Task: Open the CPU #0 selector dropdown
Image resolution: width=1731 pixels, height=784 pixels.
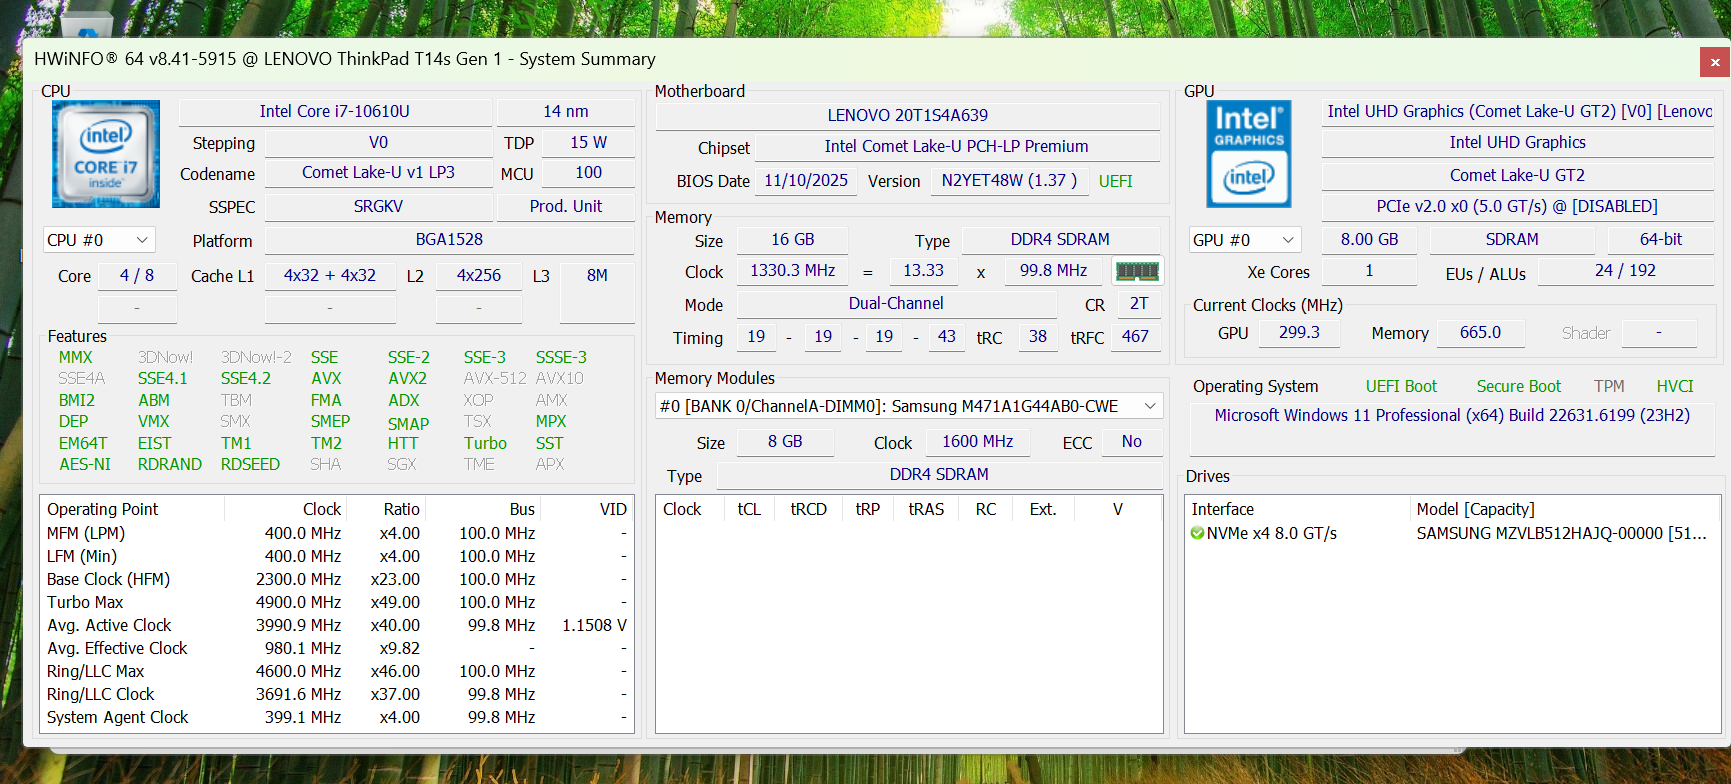Action: click(98, 240)
